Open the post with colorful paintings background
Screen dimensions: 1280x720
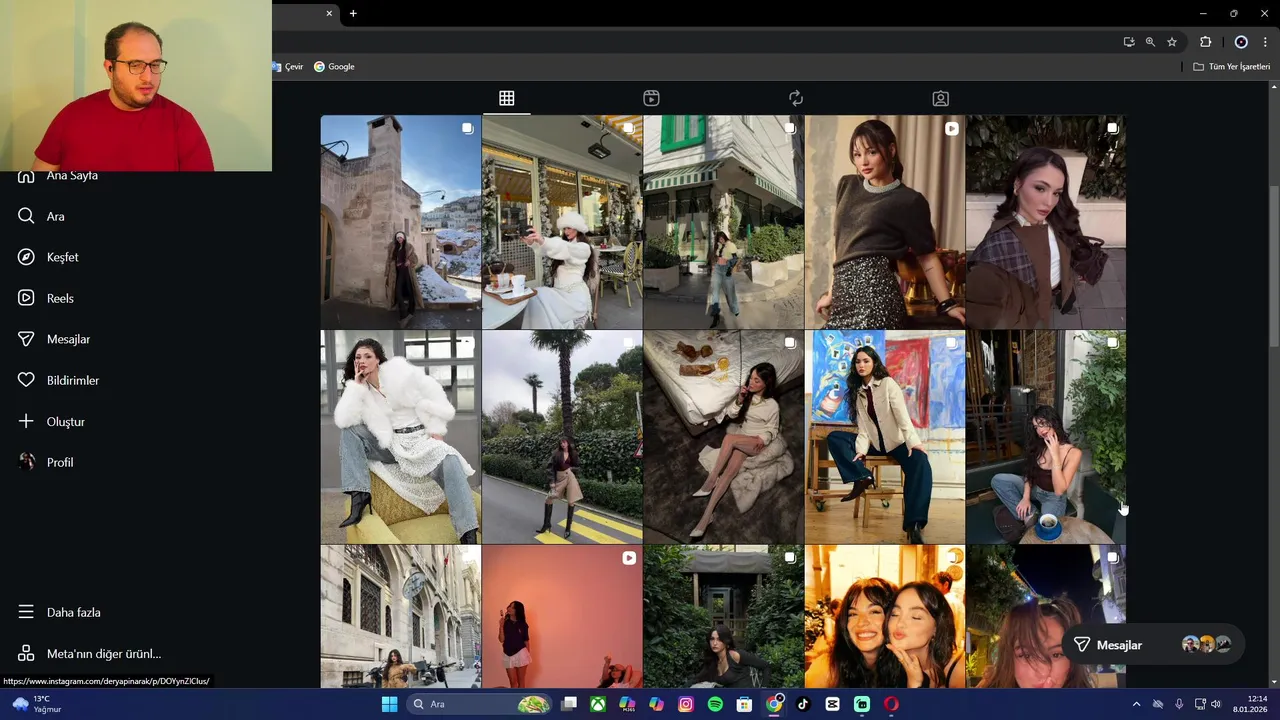tap(884, 437)
